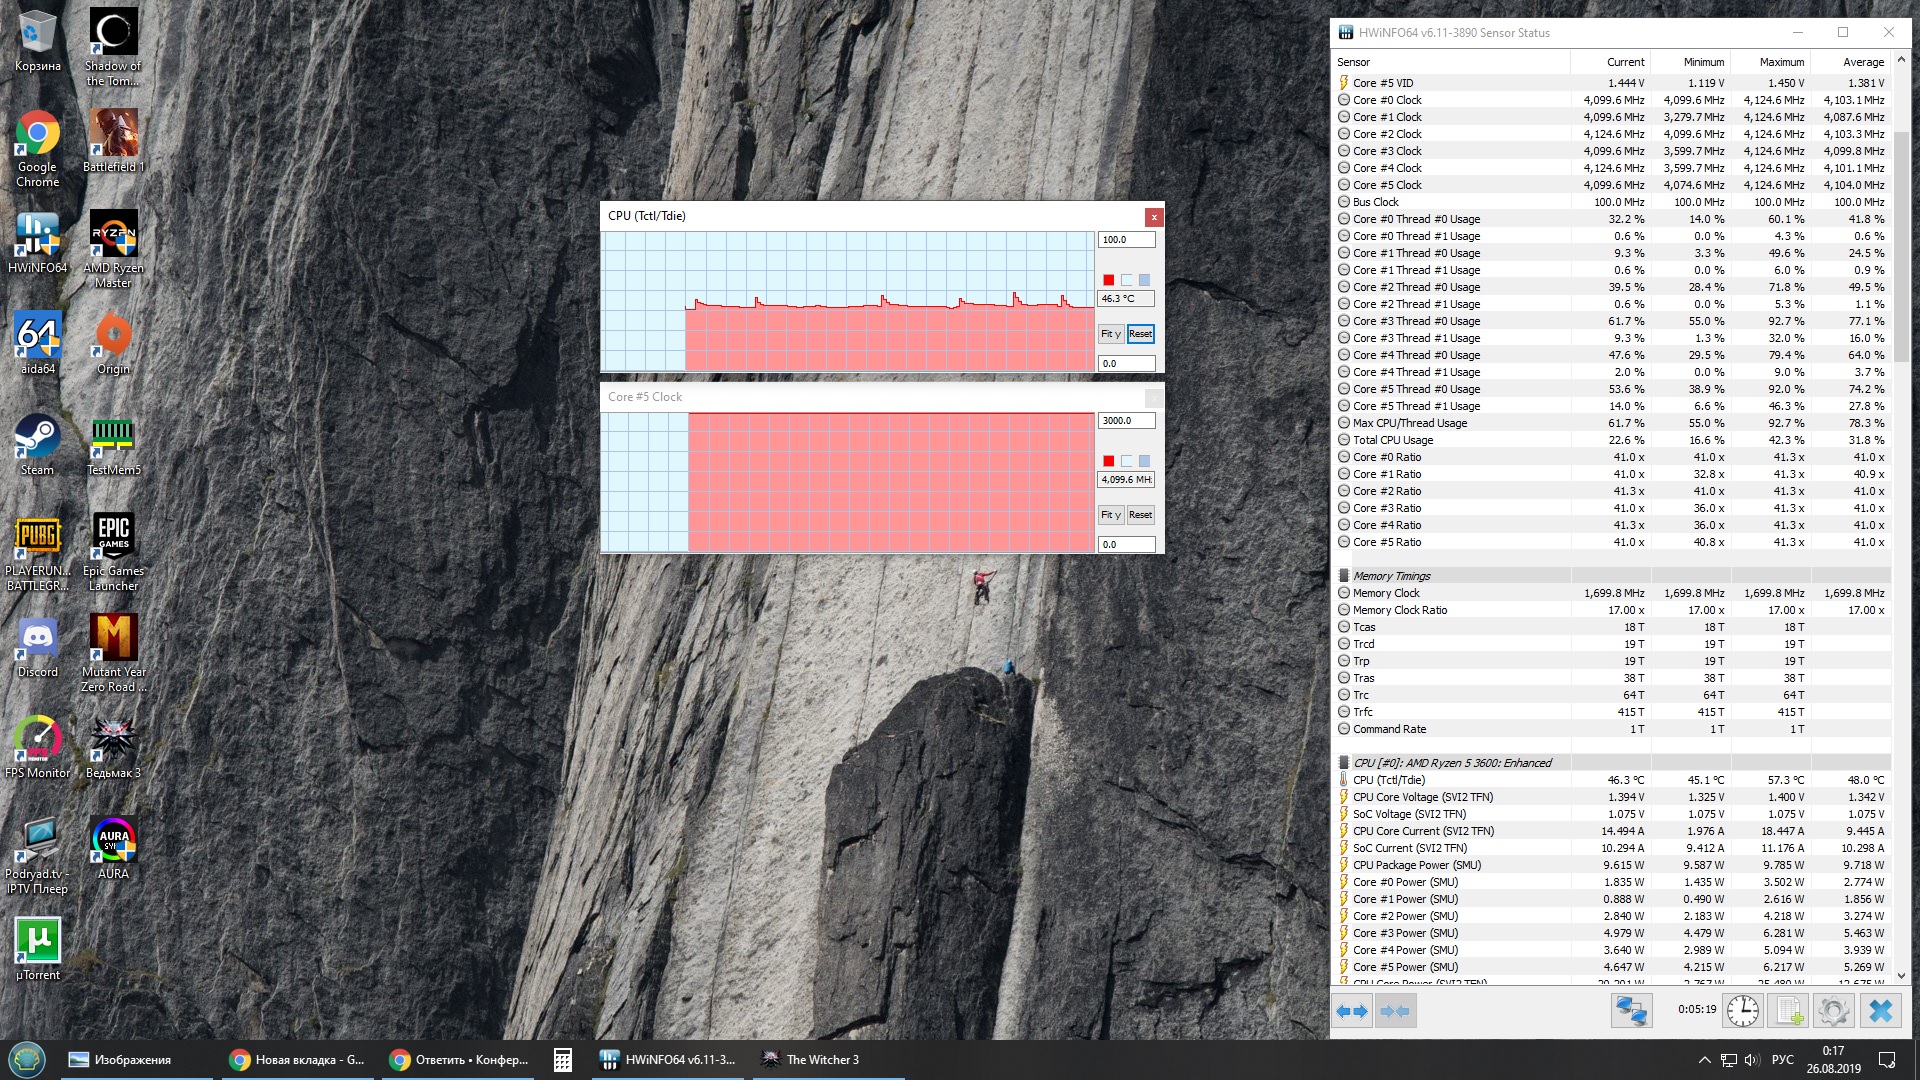Click the Maximum column header
Viewport: 1920px width, 1080px height.
click(1781, 62)
